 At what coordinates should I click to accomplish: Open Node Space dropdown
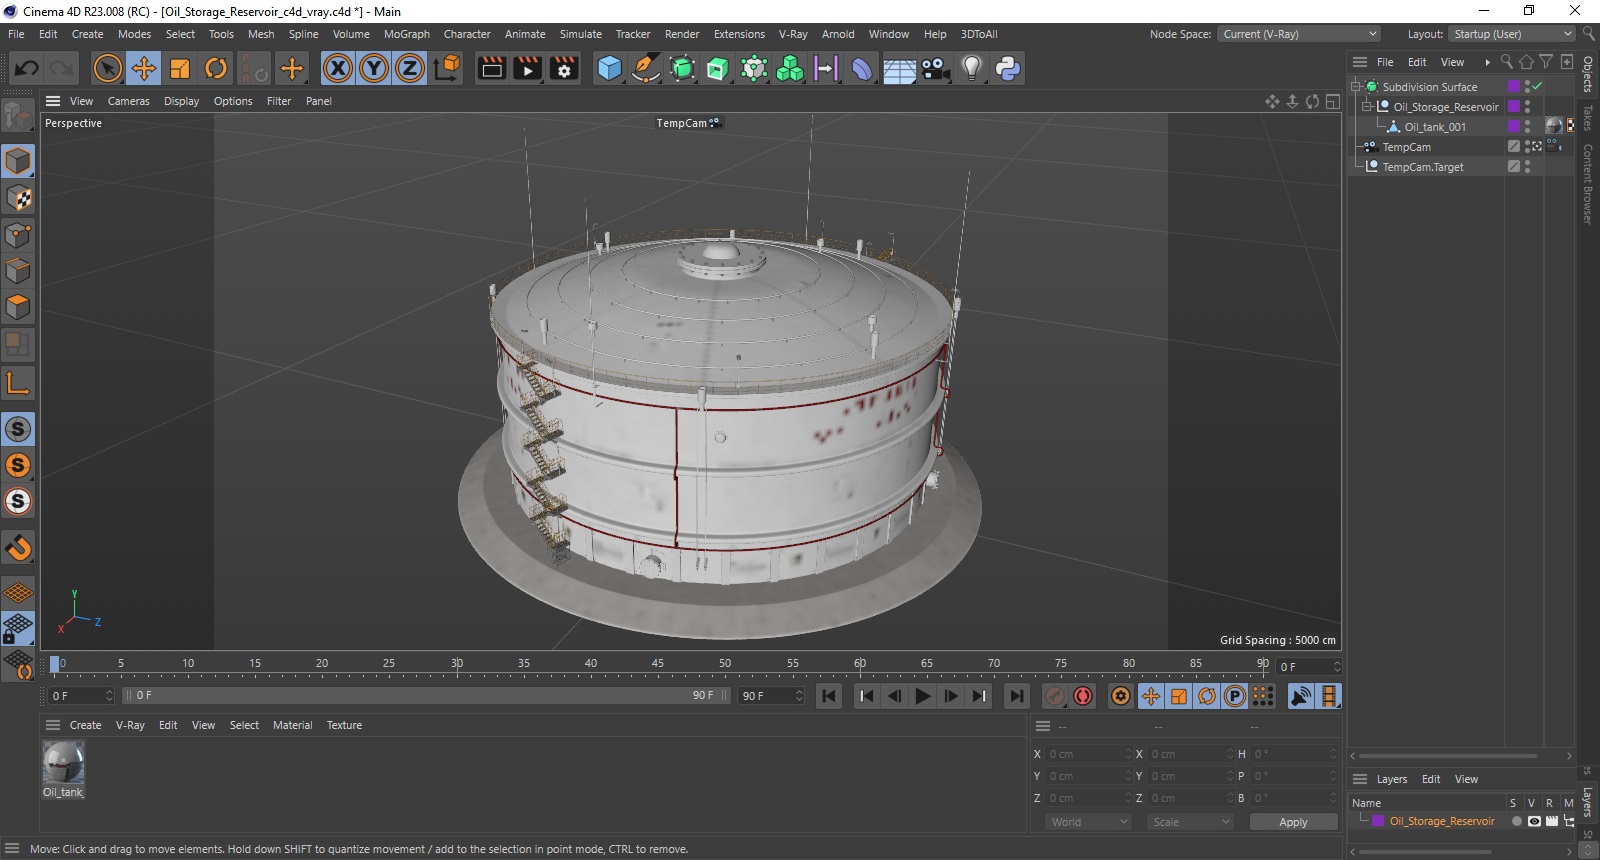tap(1299, 34)
